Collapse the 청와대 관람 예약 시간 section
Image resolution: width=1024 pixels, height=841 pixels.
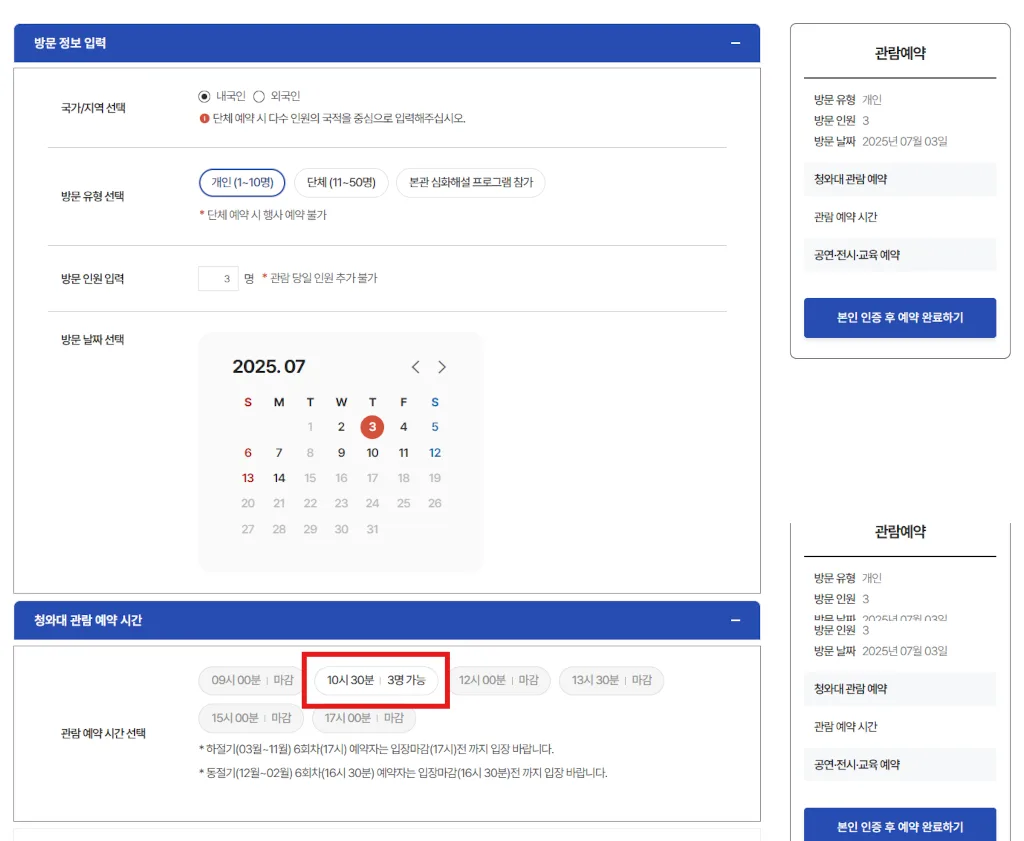[x=735, y=620]
